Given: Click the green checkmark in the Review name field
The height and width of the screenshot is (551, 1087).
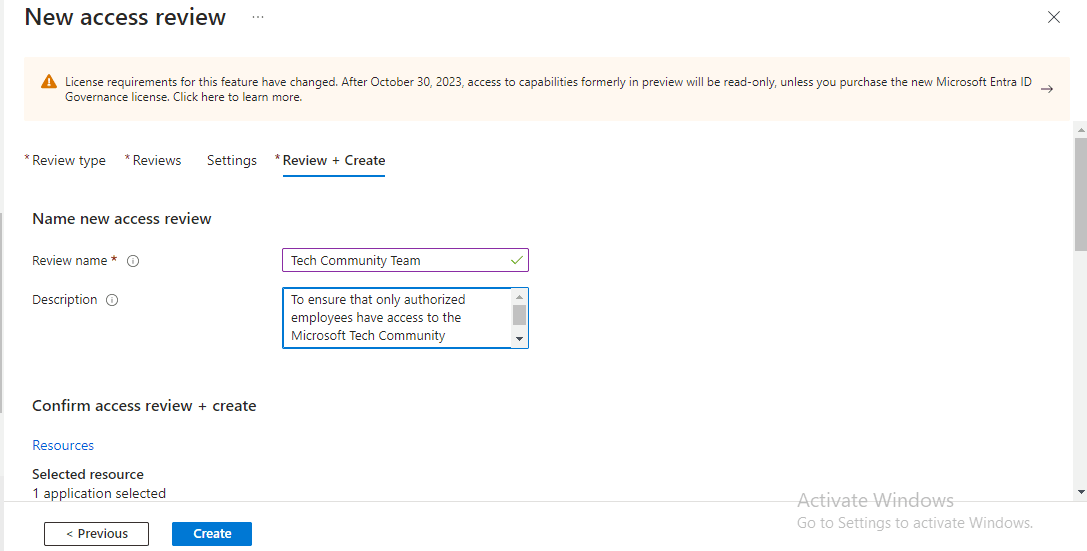Looking at the screenshot, I should (516, 260).
